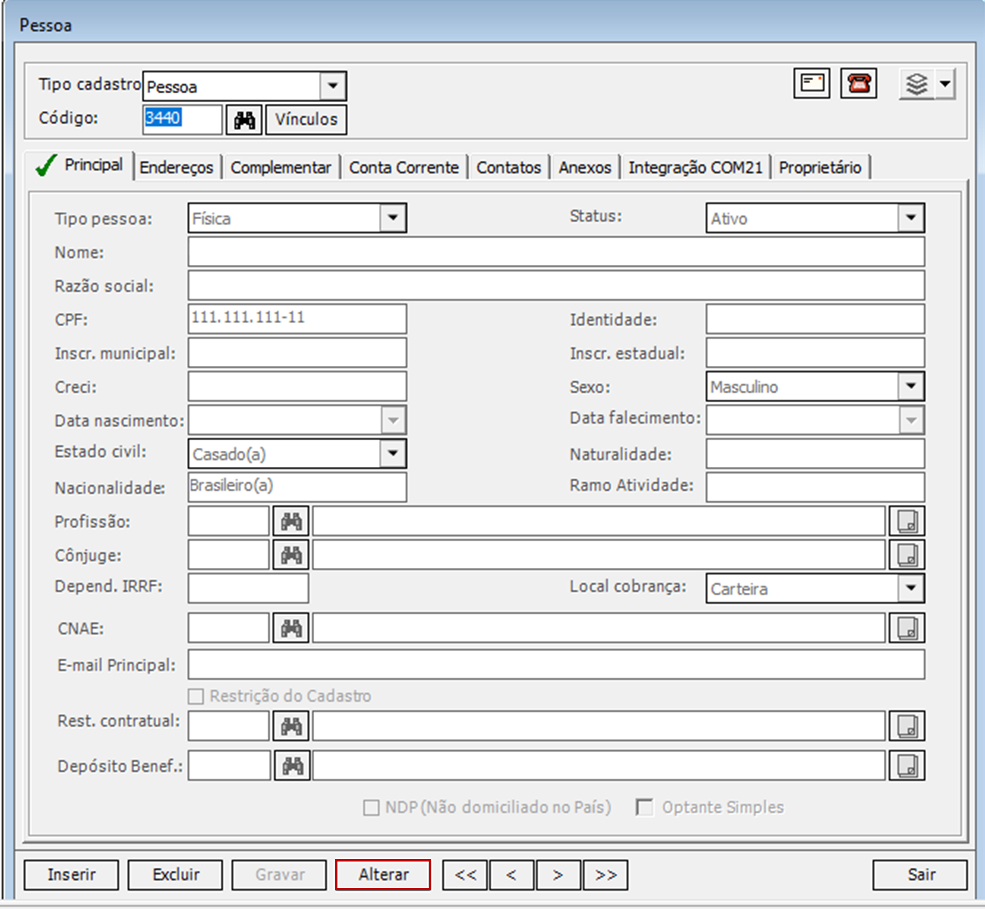Open the Tipo pessoa dropdown
The width and height of the screenshot is (985, 909).
393,219
